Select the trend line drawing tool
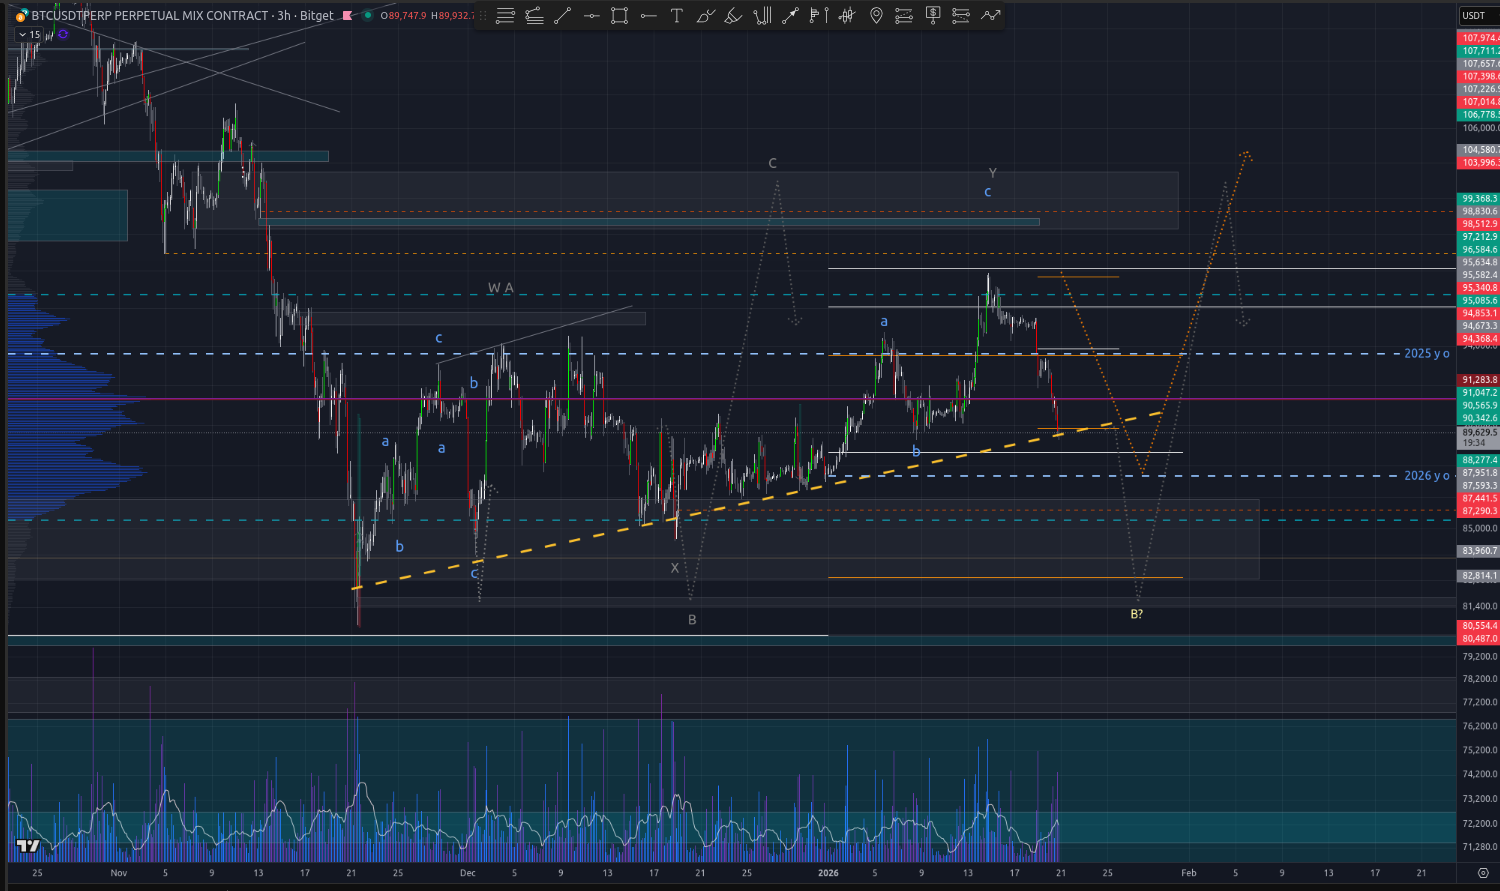 563,15
